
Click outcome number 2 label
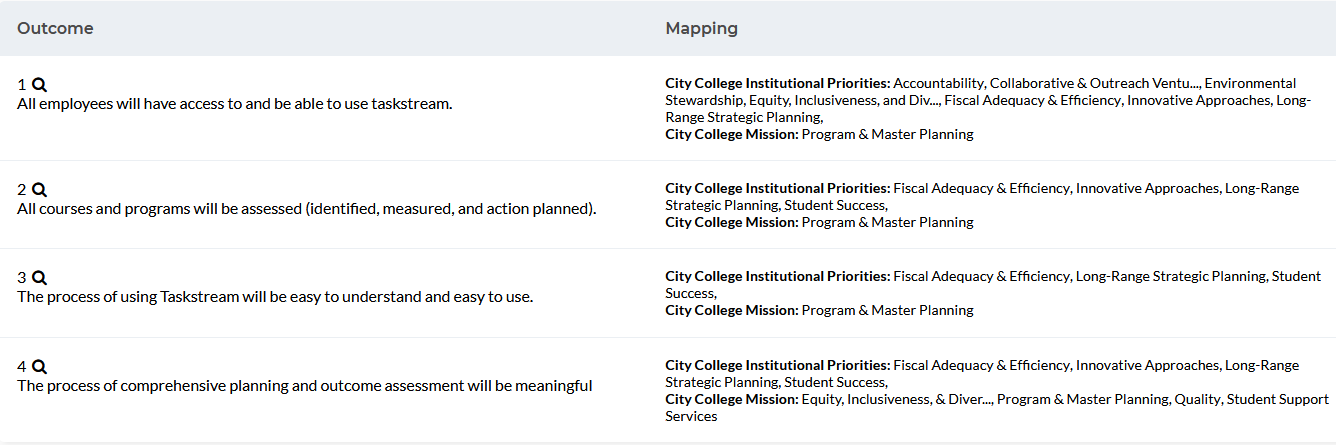(x=22, y=190)
